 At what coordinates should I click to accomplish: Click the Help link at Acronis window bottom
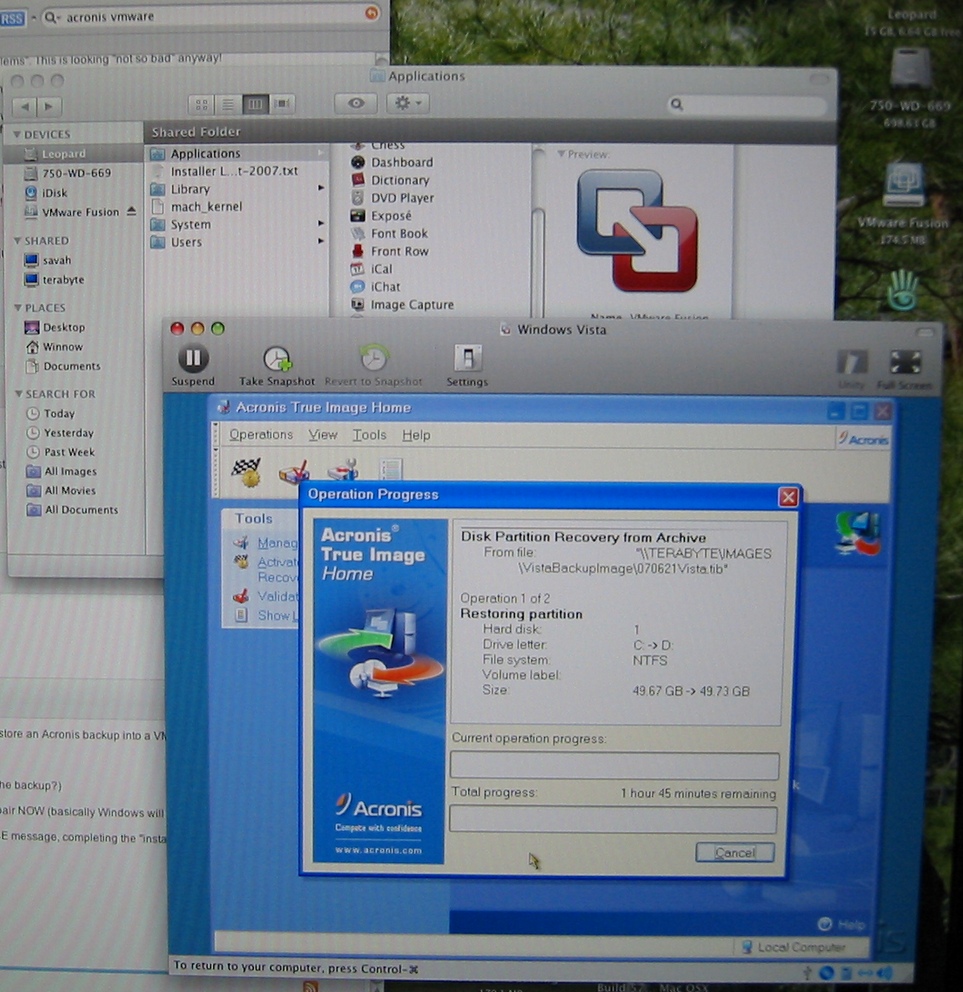point(842,924)
